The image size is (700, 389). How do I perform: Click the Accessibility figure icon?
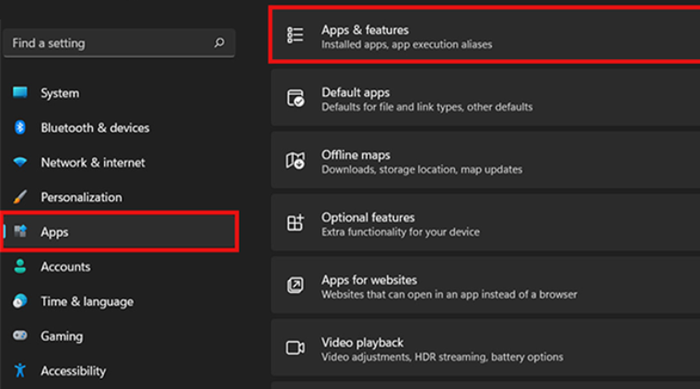(x=20, y=370)
